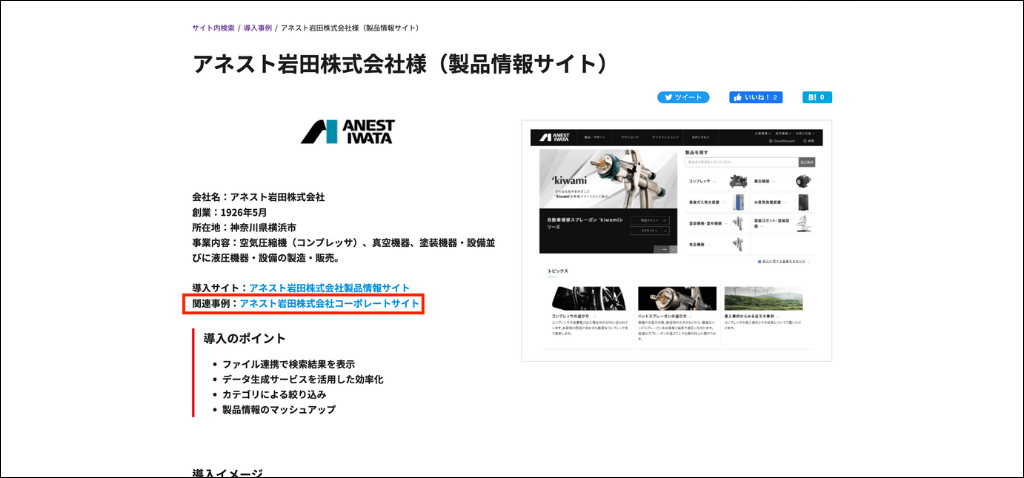
Task: Click the bullet ファイル連携で検索結果を表示
Action: (289, 364)
